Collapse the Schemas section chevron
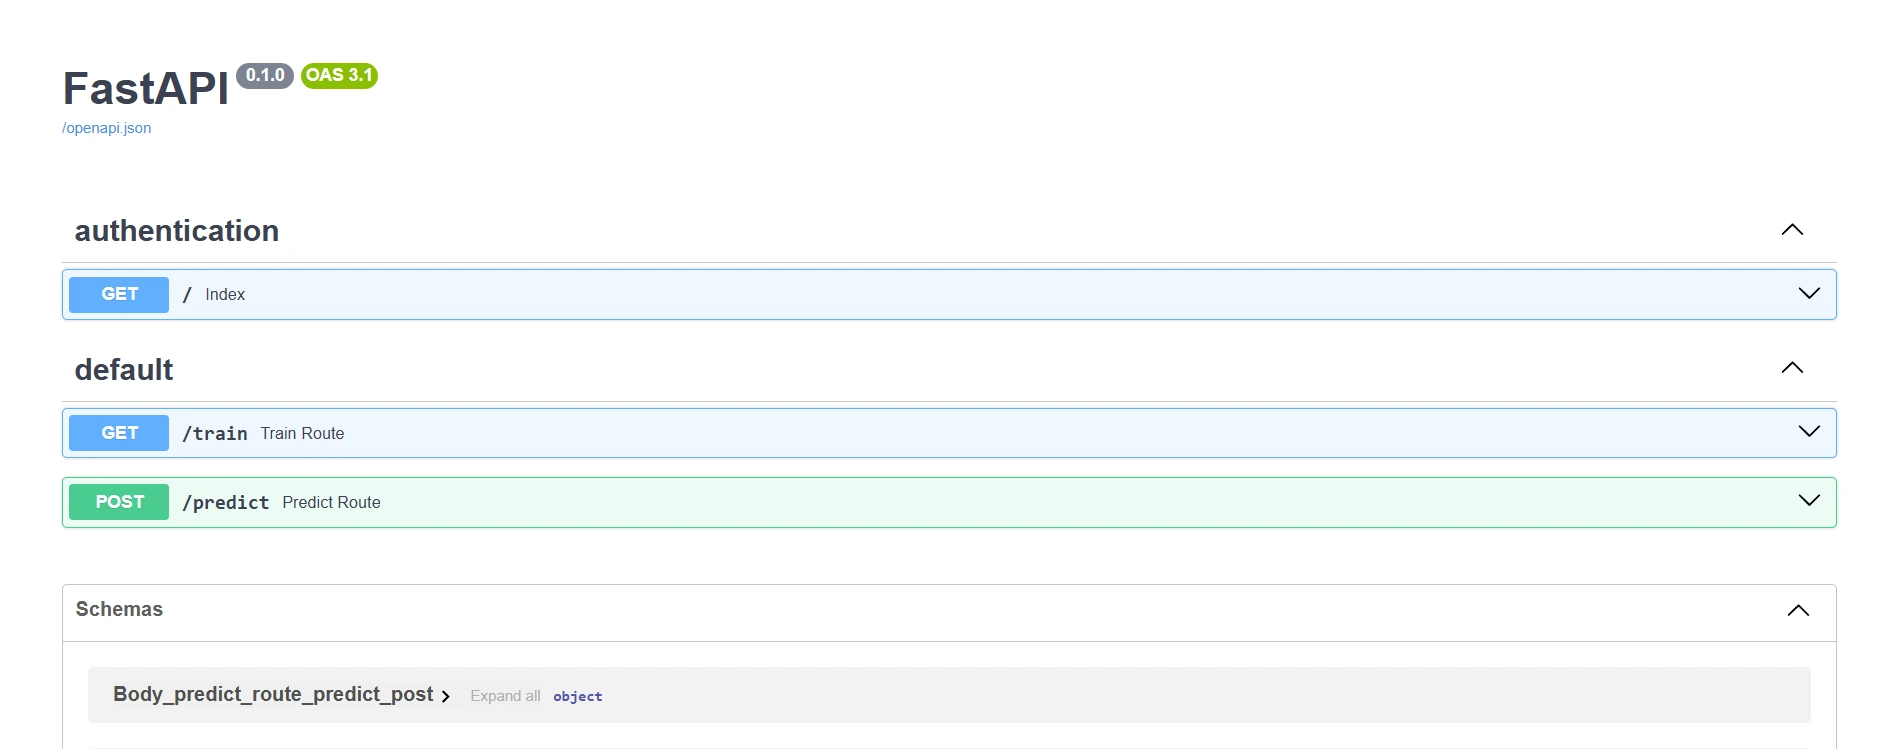Image resolution: width=1898 pixels, height=749 pixels. [x=1798, y=610]
